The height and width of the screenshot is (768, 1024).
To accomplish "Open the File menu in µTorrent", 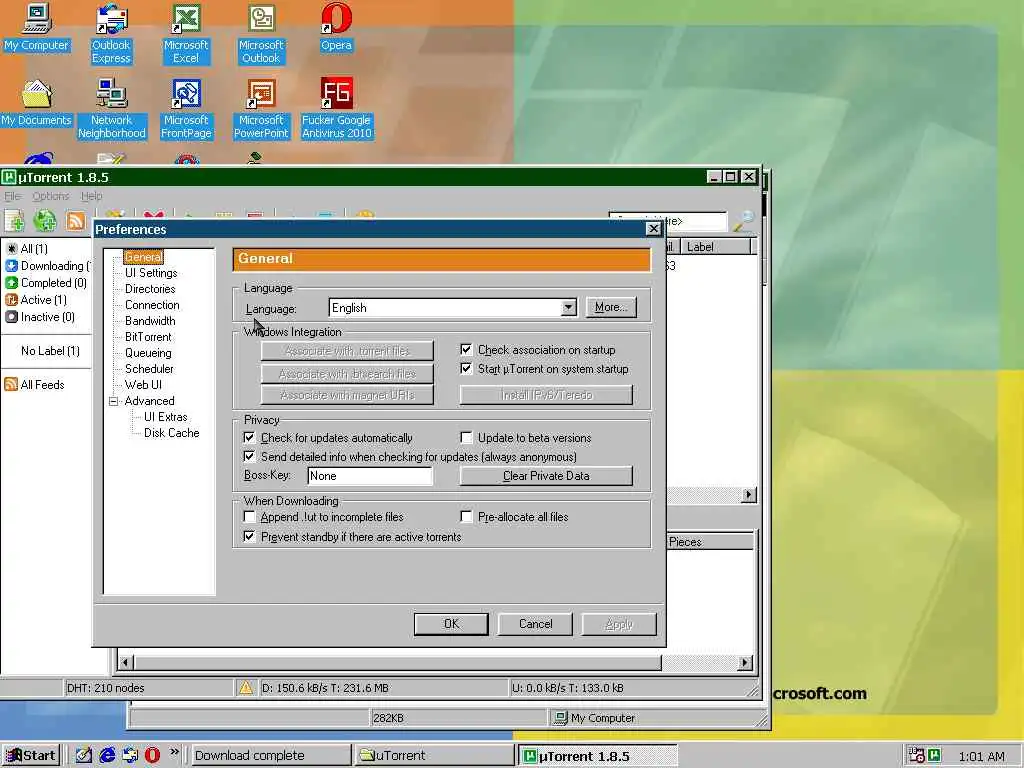I will point(12,196).
